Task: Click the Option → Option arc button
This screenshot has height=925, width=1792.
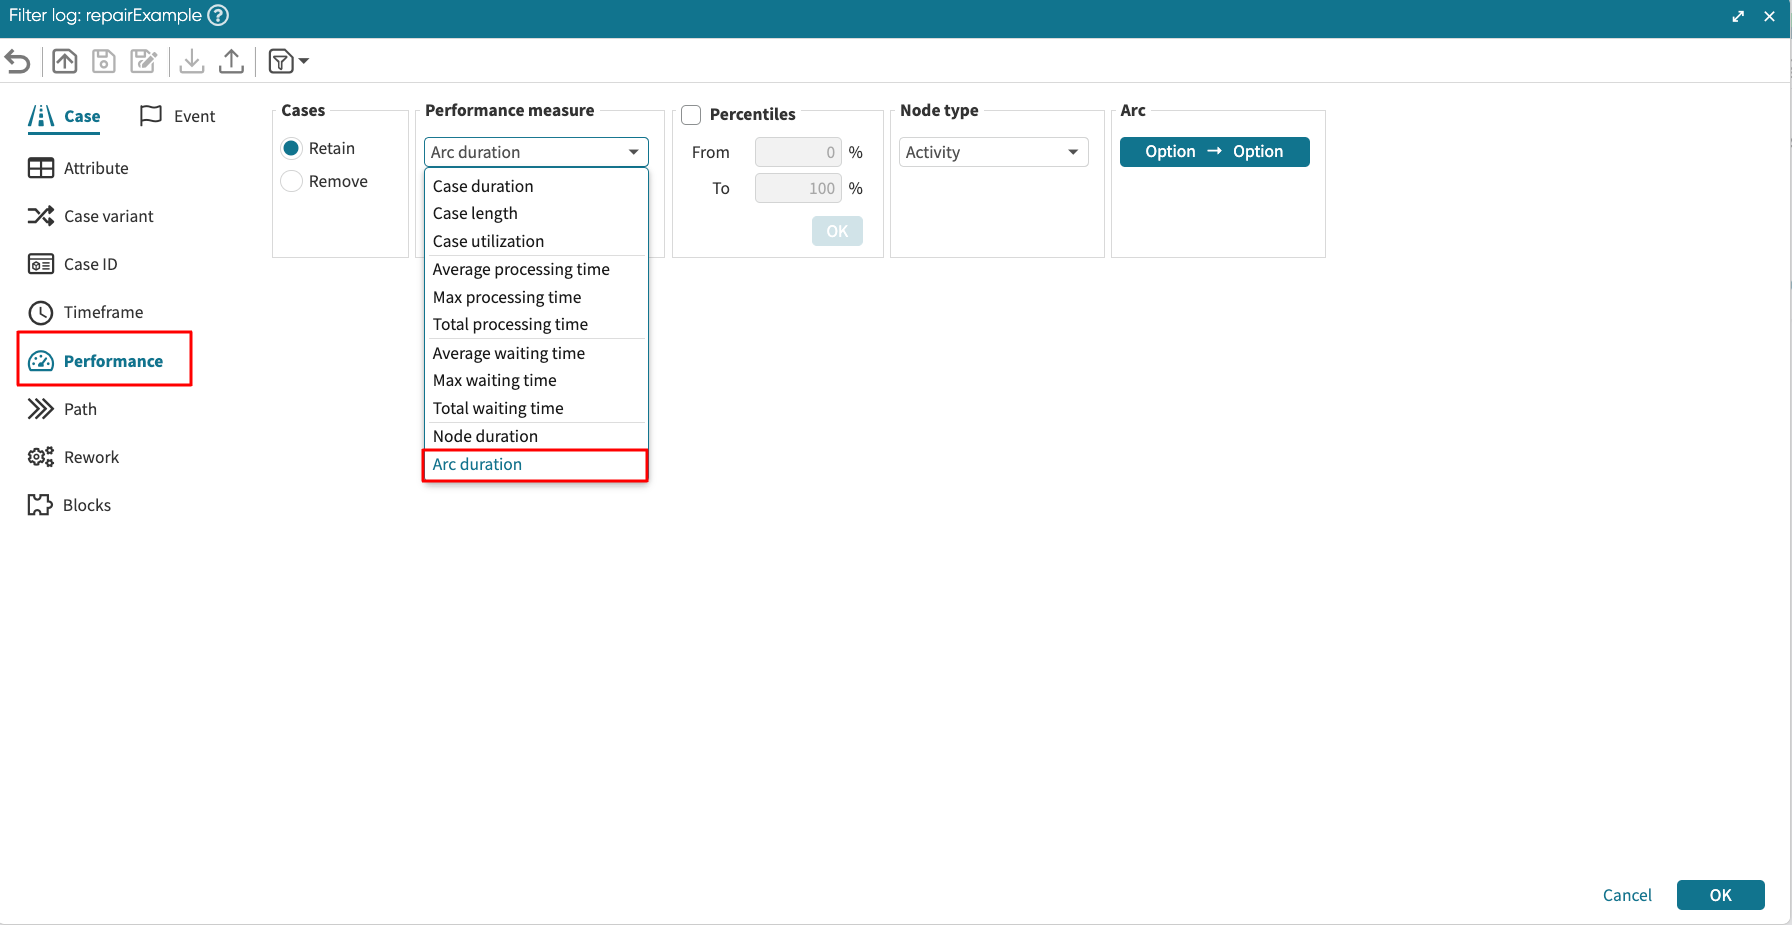Action: click(1214, 152)
